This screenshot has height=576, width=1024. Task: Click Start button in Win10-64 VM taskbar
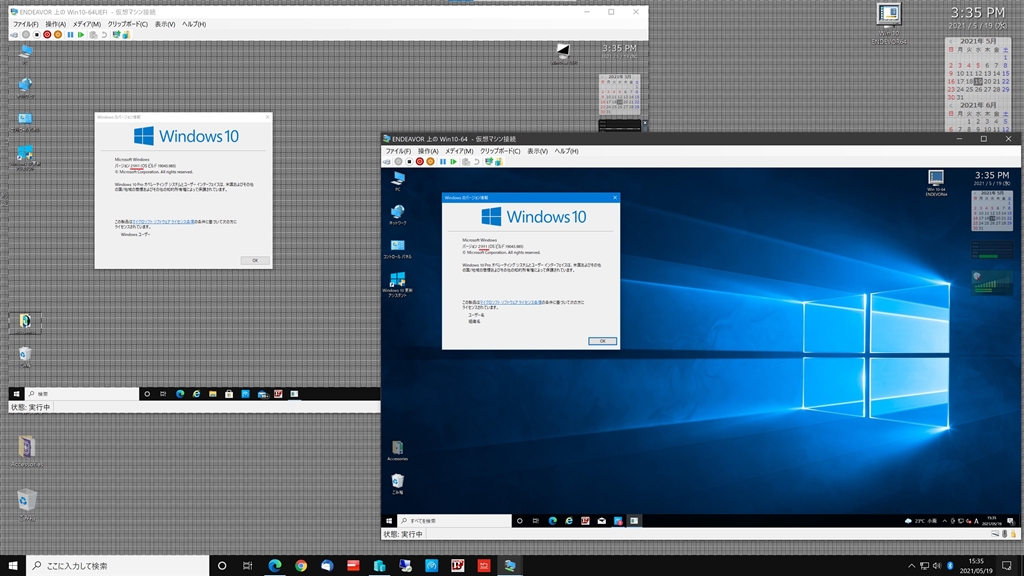(389, 520)
